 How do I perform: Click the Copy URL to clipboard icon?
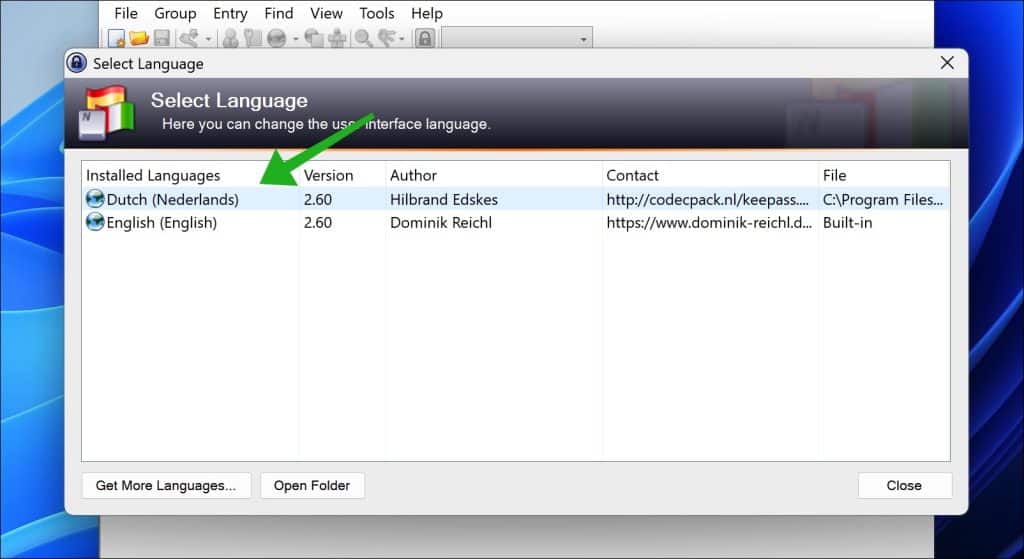(x=314, y=39)
